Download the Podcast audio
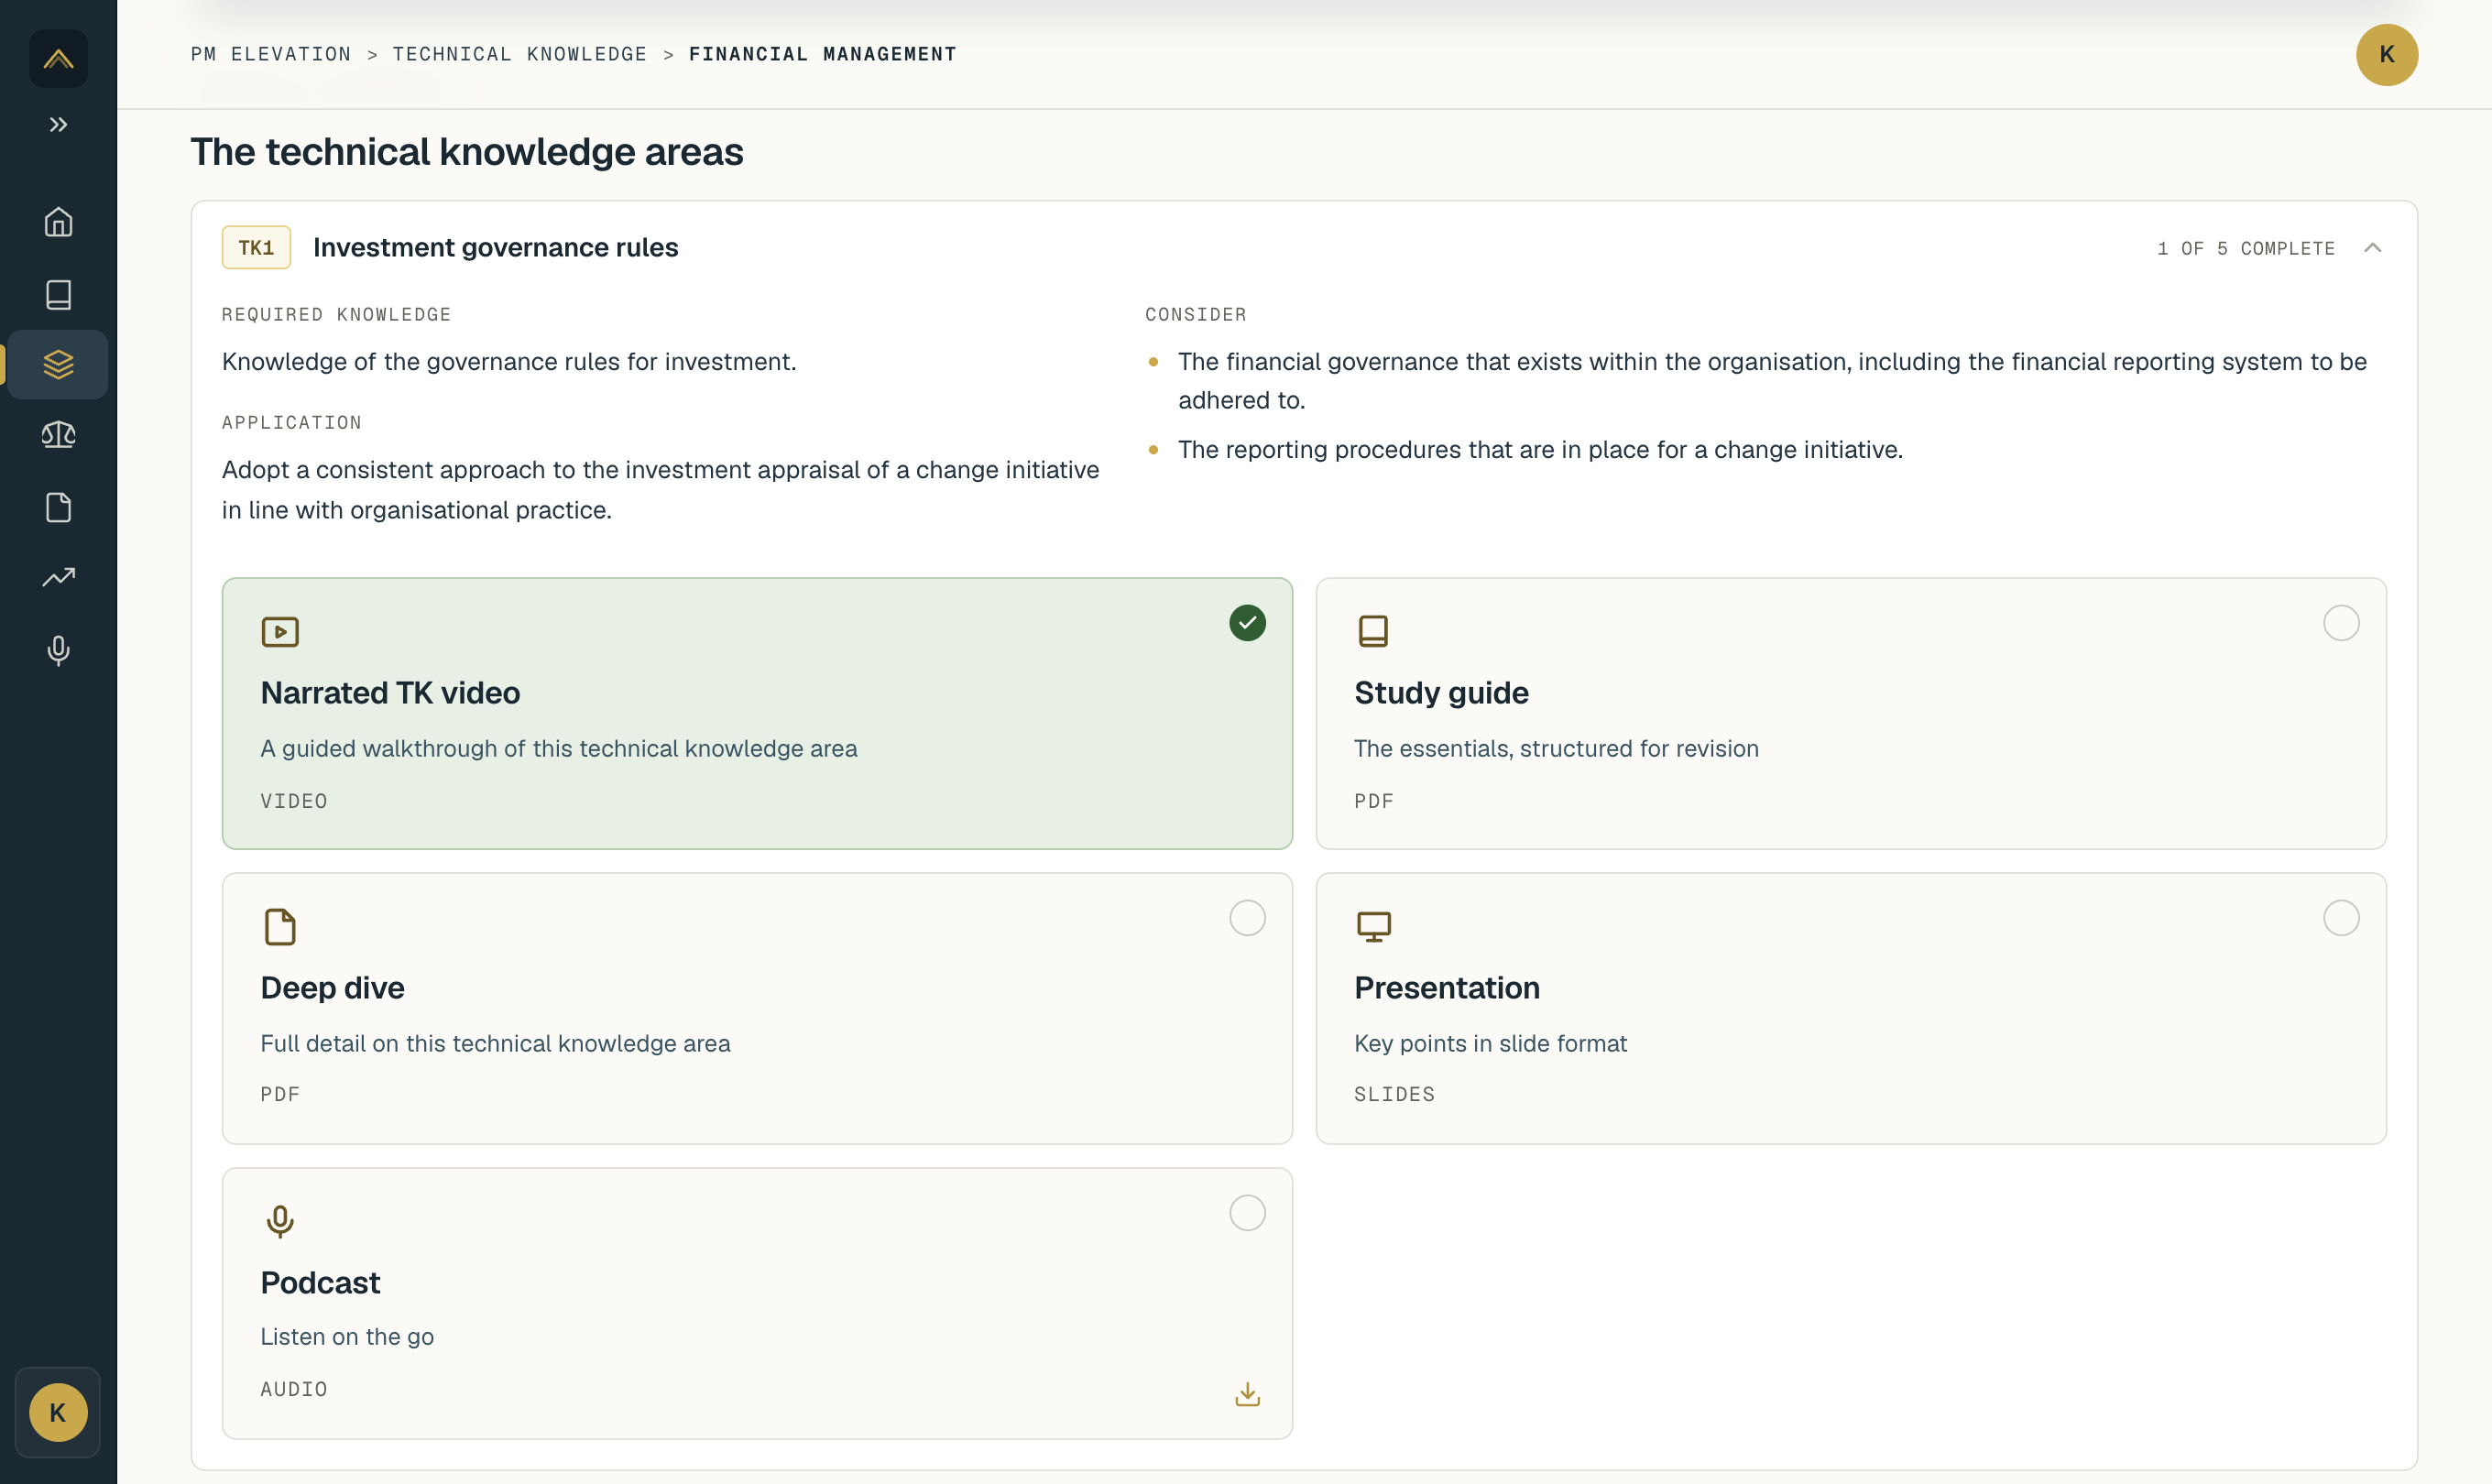Screen dimensions: 2492x1484 pos(1247,1394)
